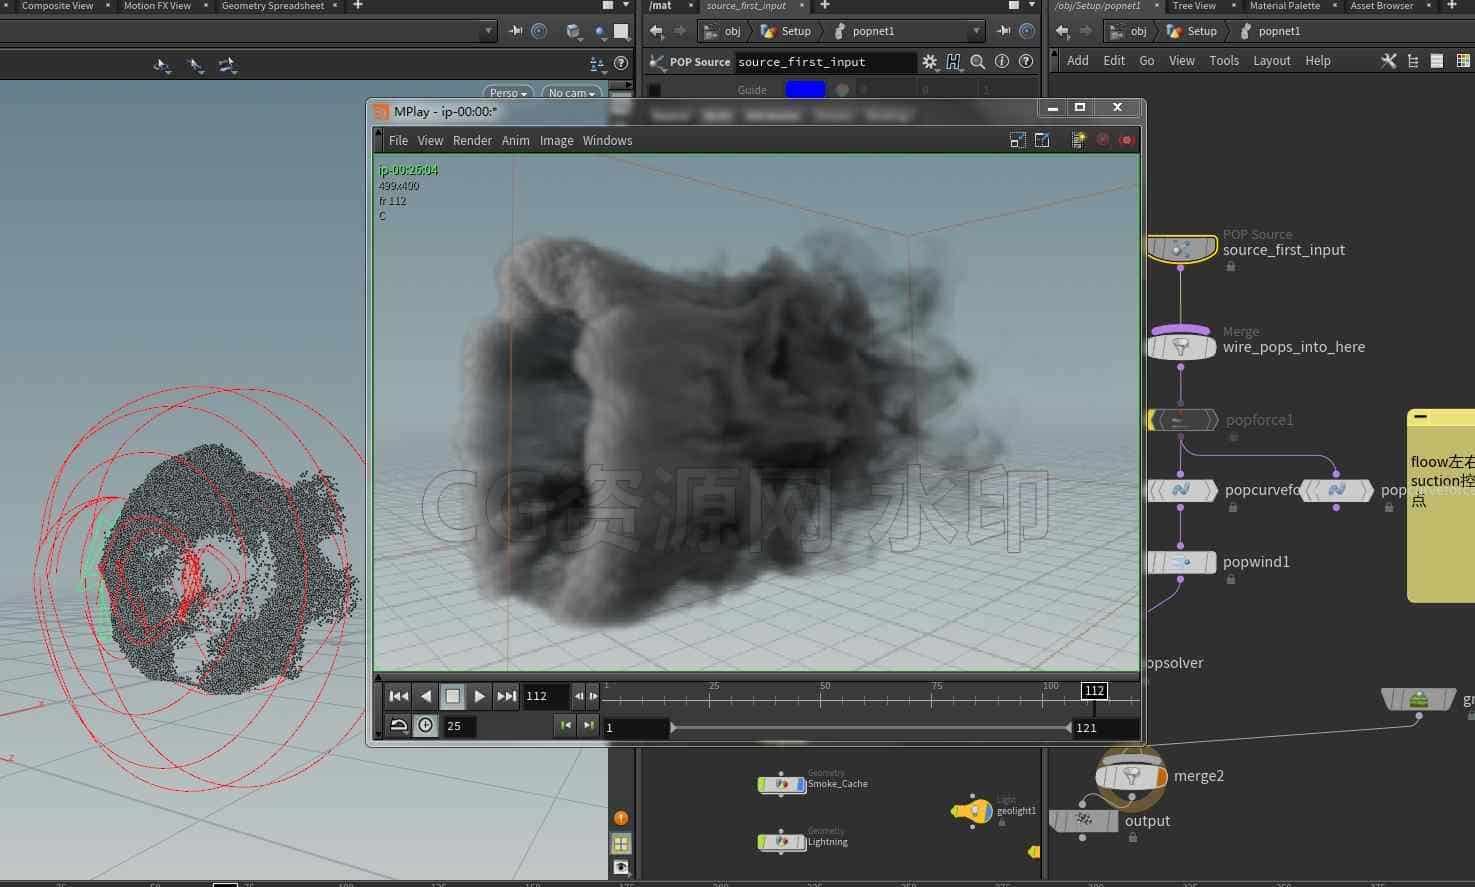The width and height of the screenshot is (1475, 887).
Task: Switch to the Geometry Spreadsheet tab
Action: point(273,6)
